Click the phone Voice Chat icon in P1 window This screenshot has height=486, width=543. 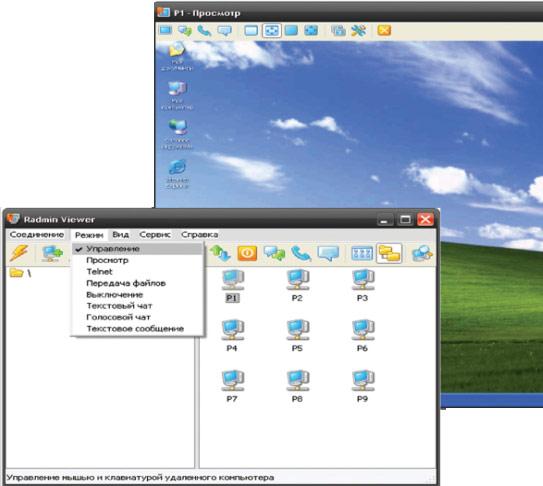coord(204,30)
